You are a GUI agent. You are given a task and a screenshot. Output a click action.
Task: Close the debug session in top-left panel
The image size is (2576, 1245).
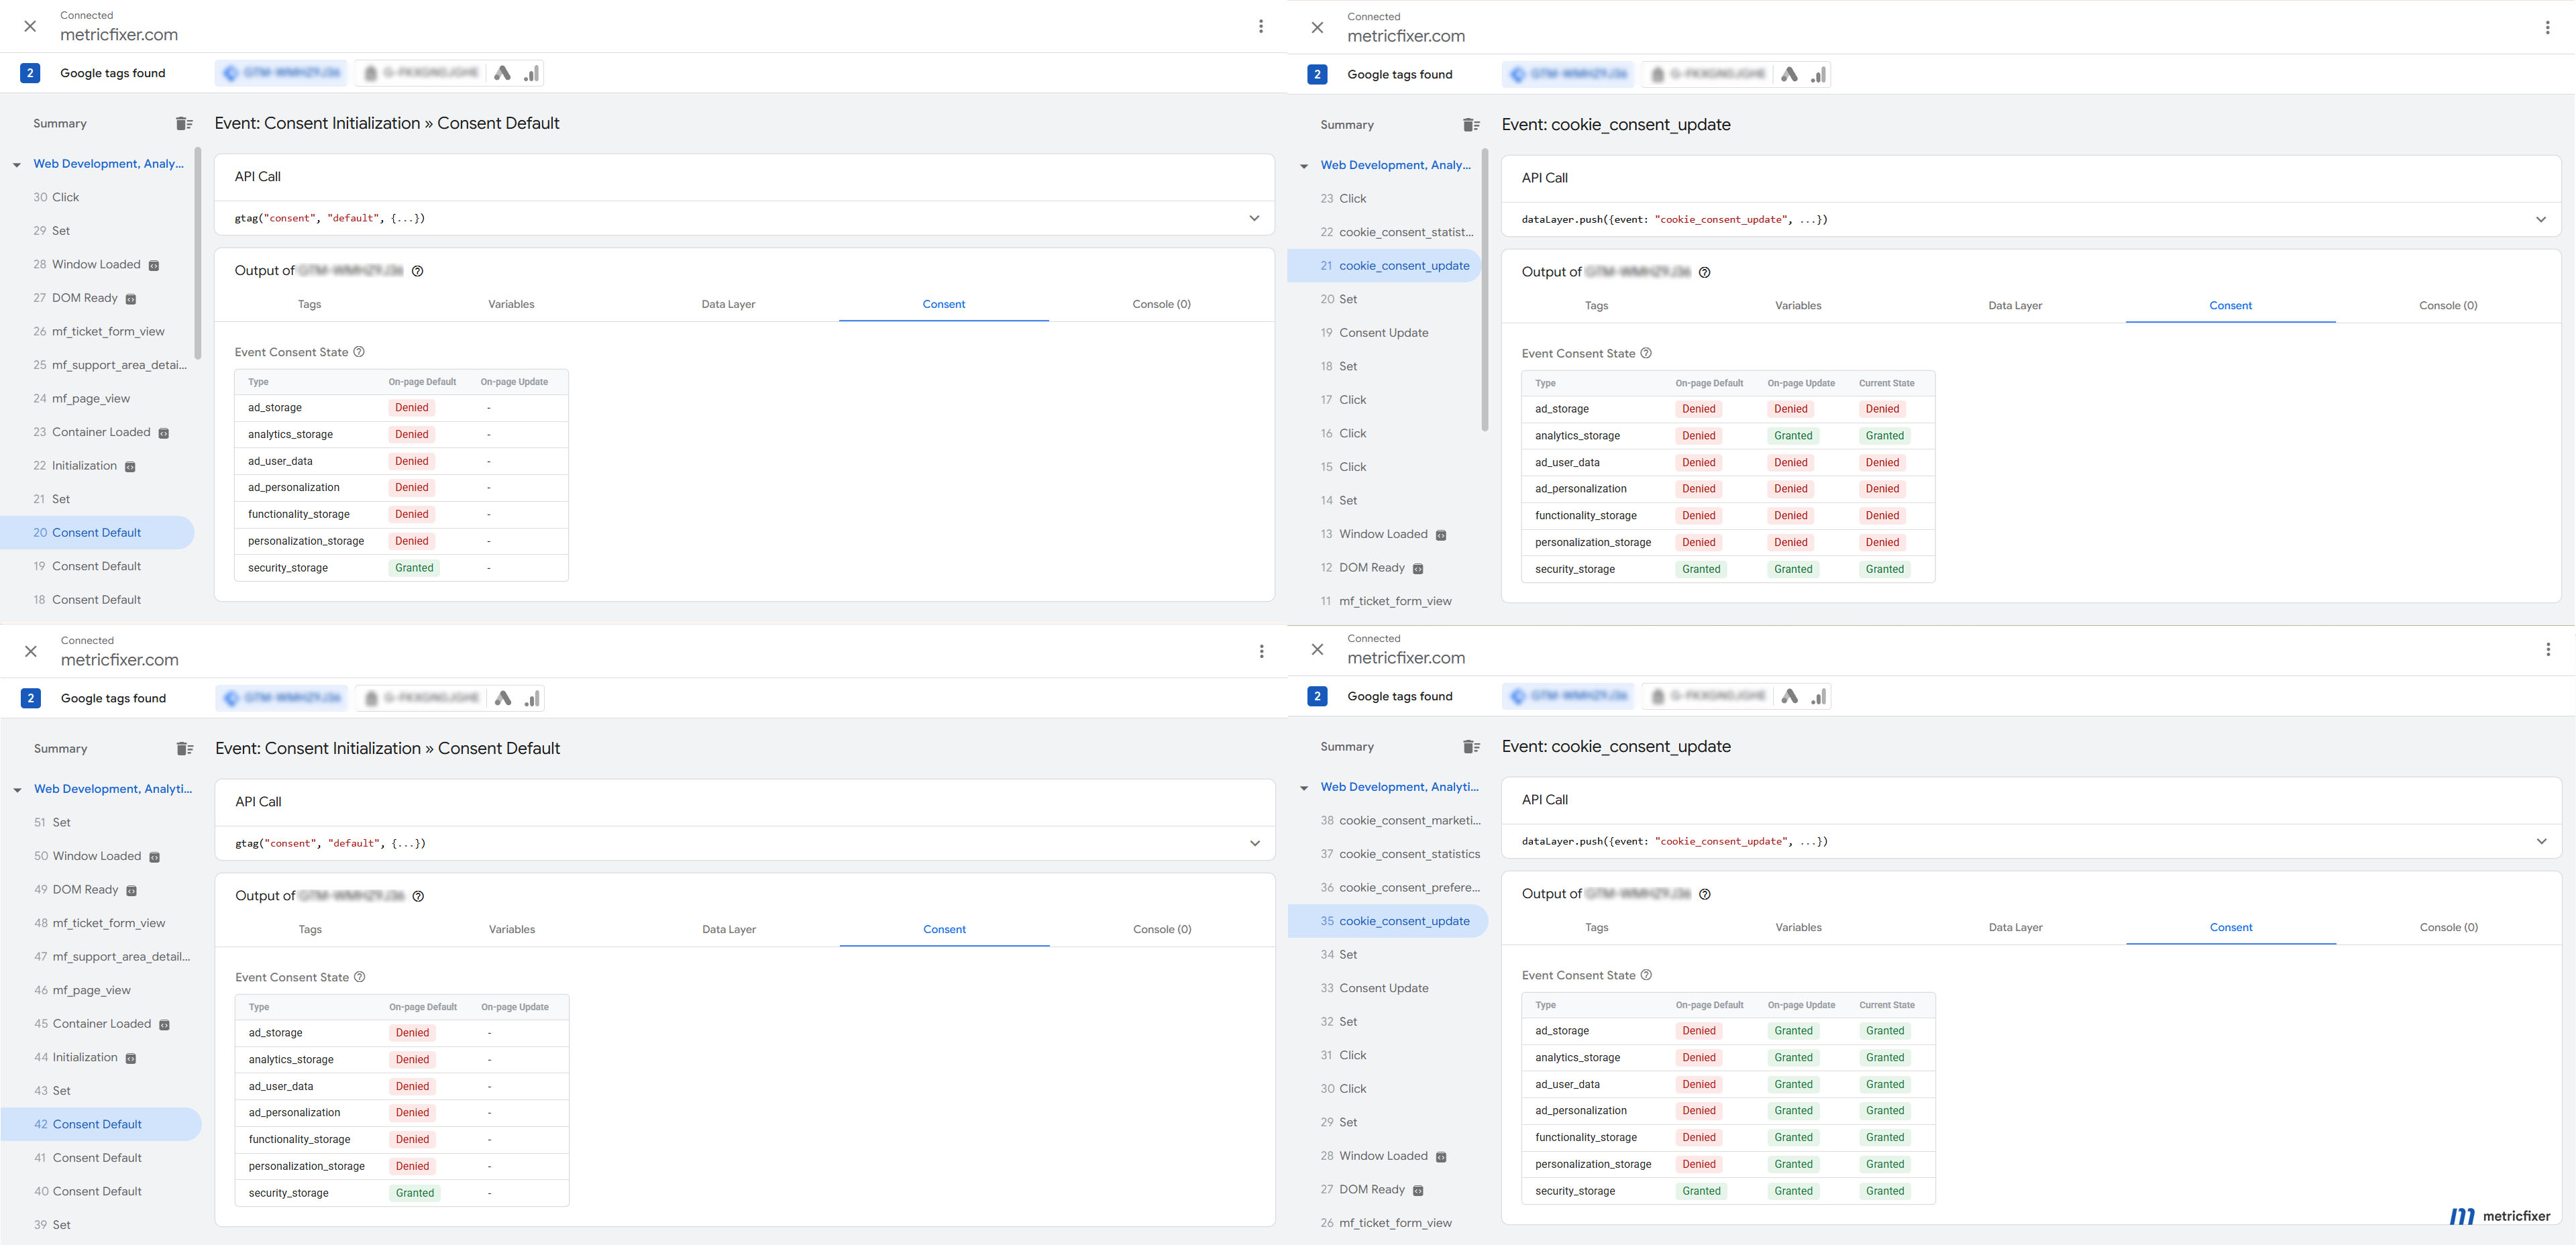(x=30, y=26)
